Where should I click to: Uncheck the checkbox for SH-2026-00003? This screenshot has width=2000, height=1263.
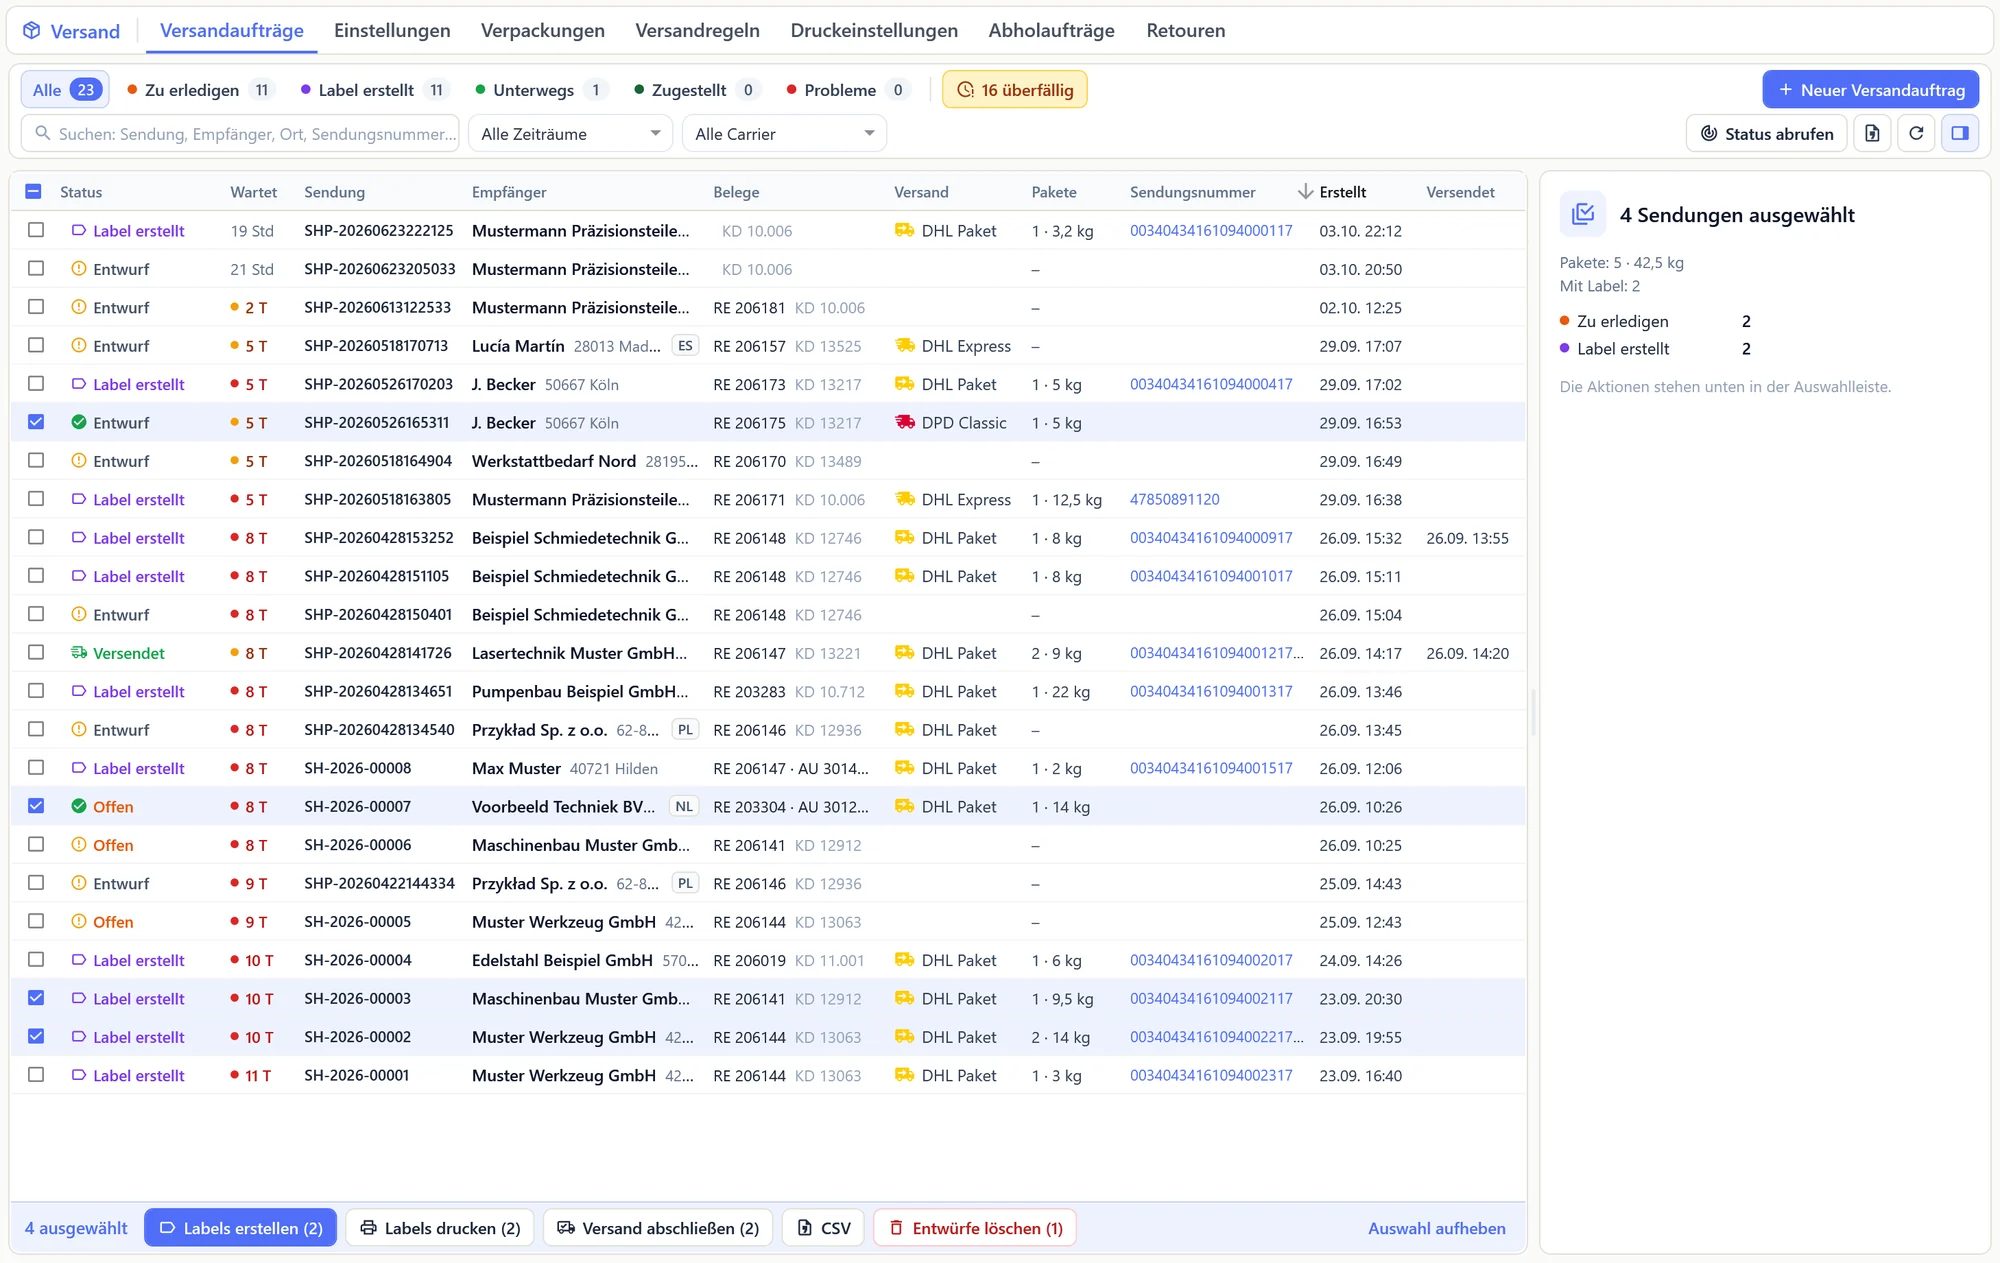(36, 997)
